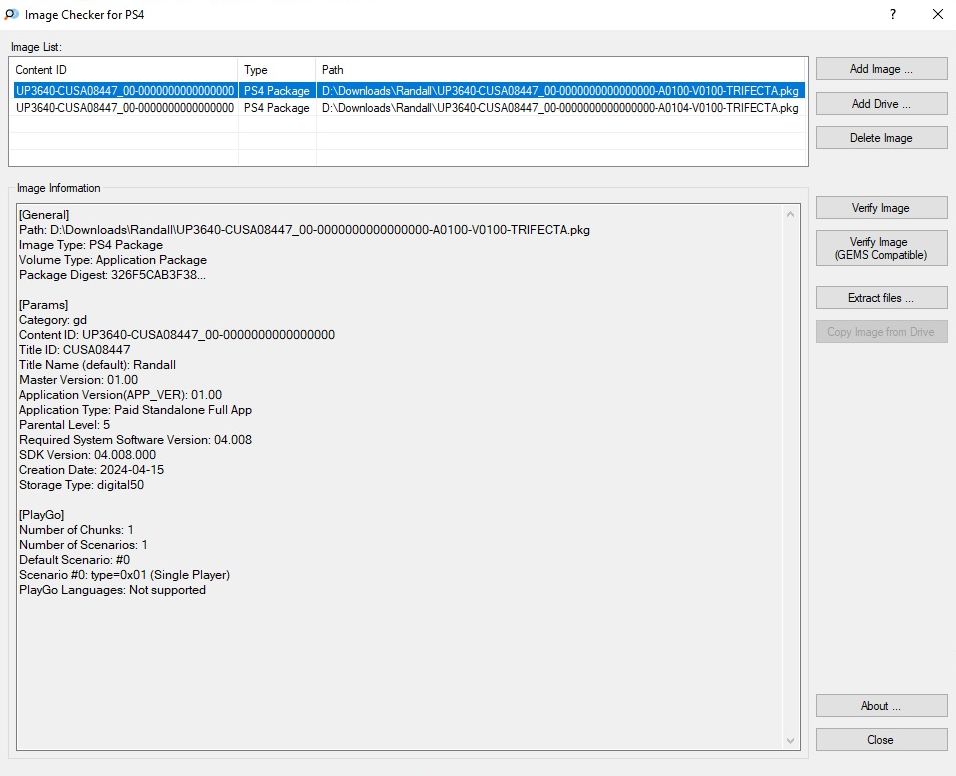Image resolution: width=956 pixels, height=776 pixels.
Task: Sort by the Type column header
Action: 277,69
